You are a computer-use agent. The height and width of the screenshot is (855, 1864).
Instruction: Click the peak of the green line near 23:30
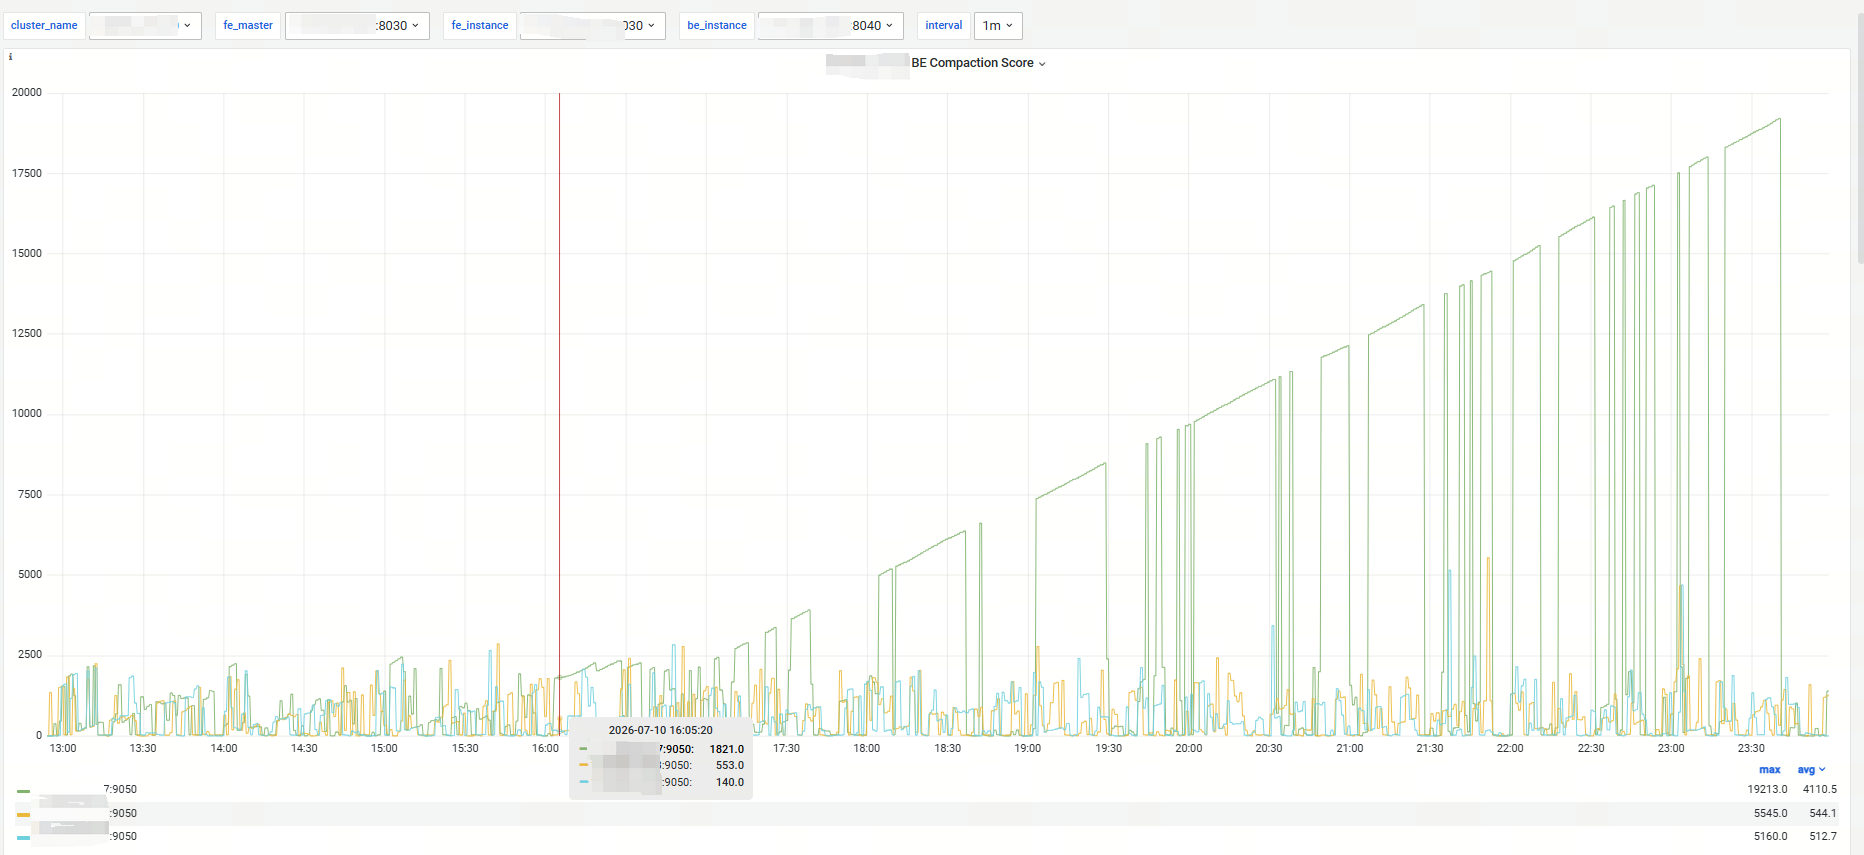(1779, 119)
